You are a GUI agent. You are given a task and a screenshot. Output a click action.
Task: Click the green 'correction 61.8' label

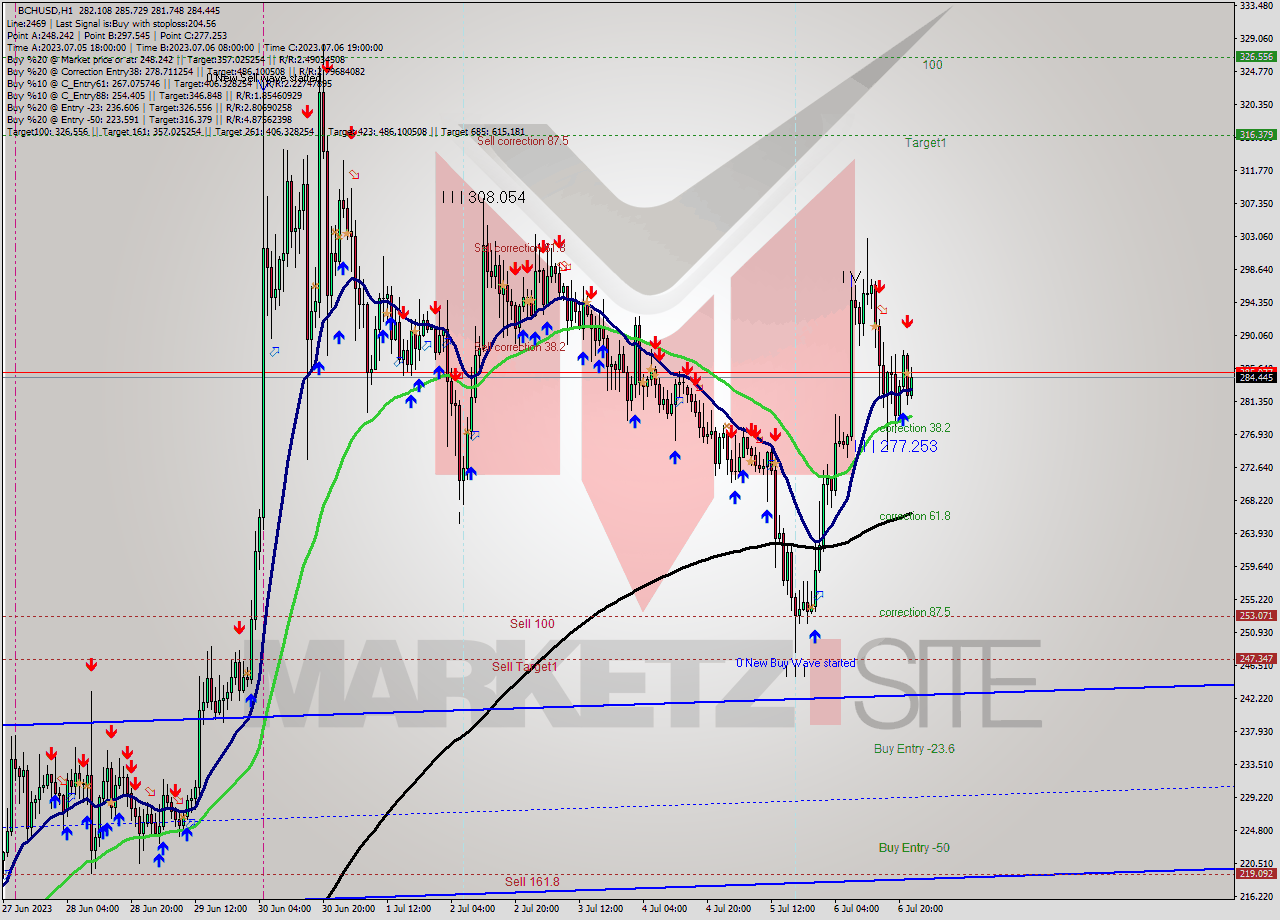[914, 516]
